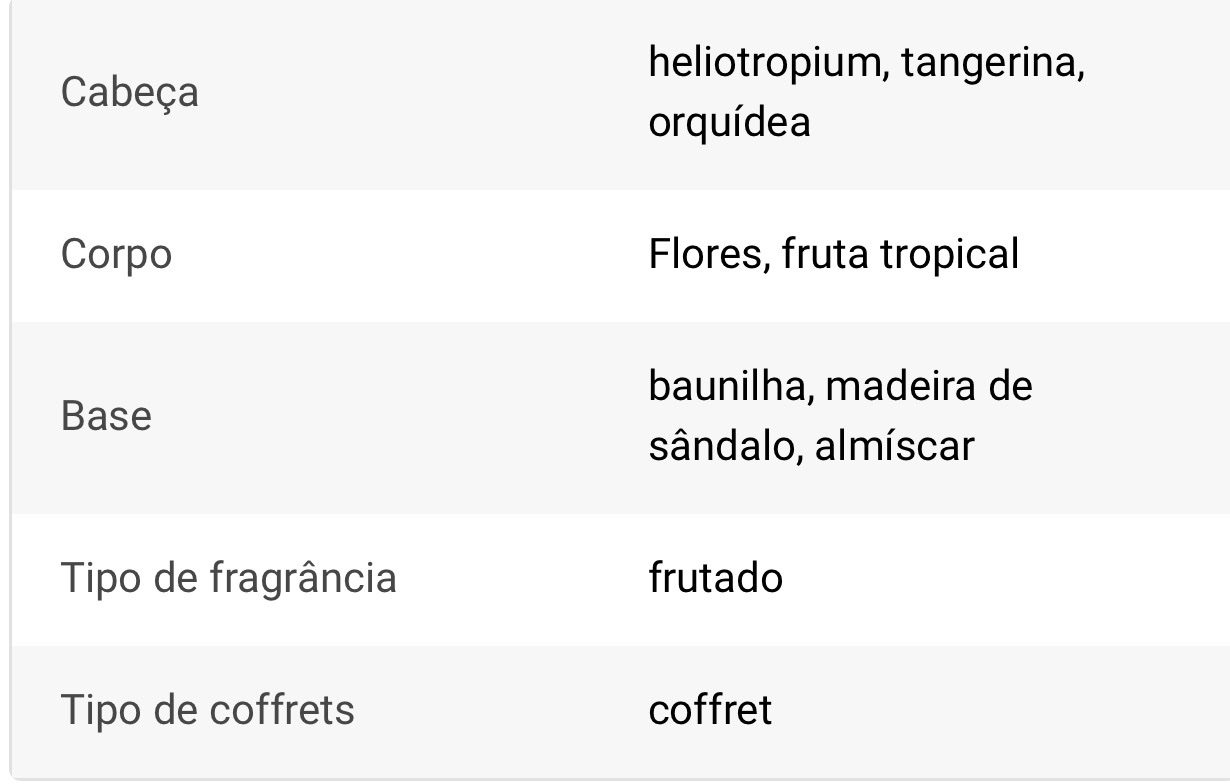Image resolution: width=1230 pixels, height=784 pixels.
Task: Click the Cabeça row label
Action: tap(130, 93)
